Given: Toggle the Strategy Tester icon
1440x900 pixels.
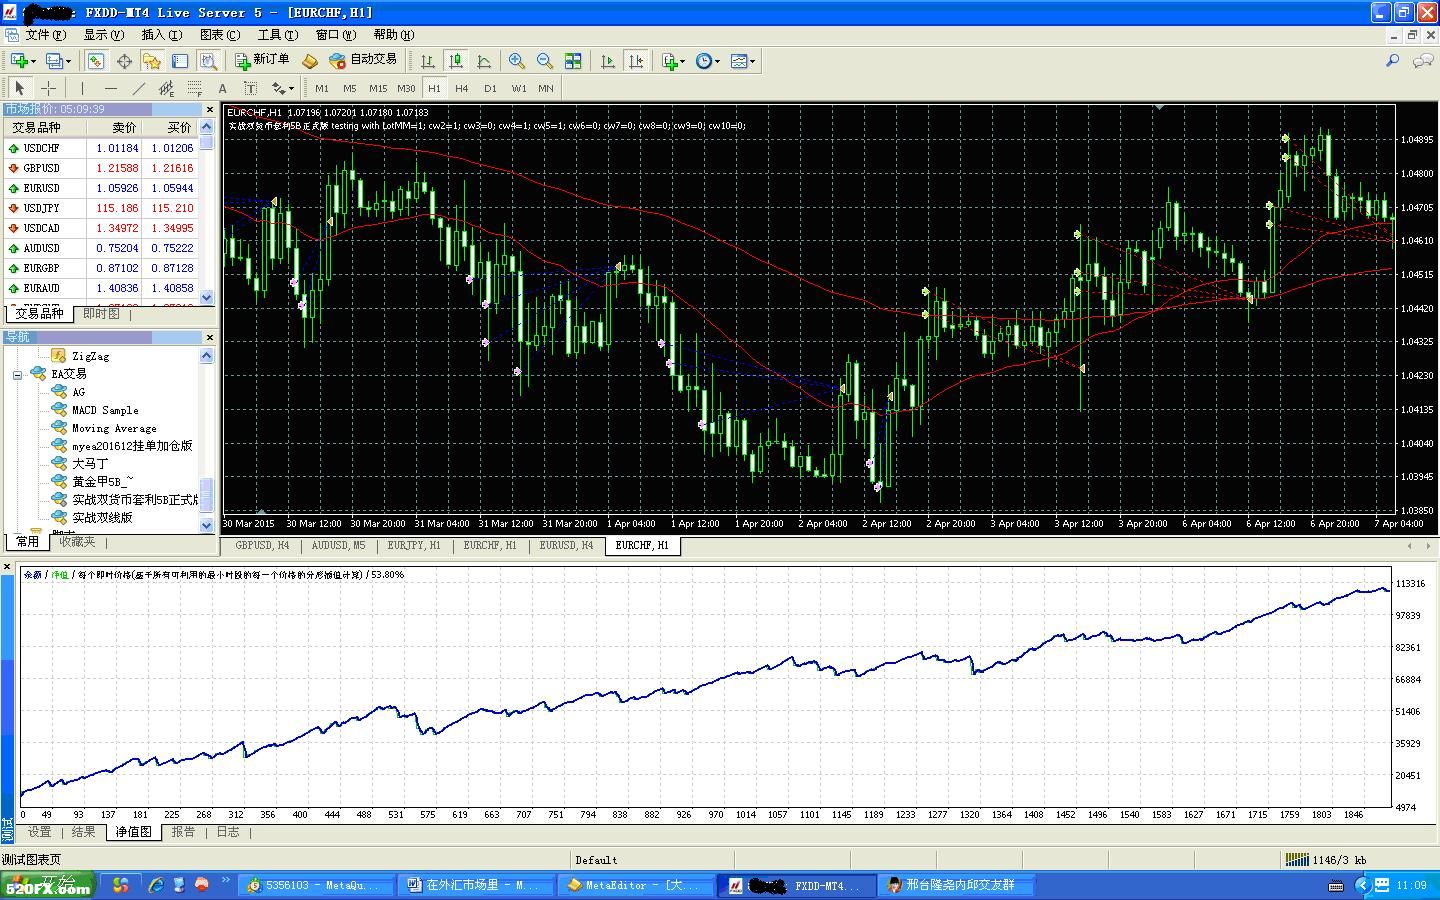Looking at the screenshot, I should tap(208, 61).
